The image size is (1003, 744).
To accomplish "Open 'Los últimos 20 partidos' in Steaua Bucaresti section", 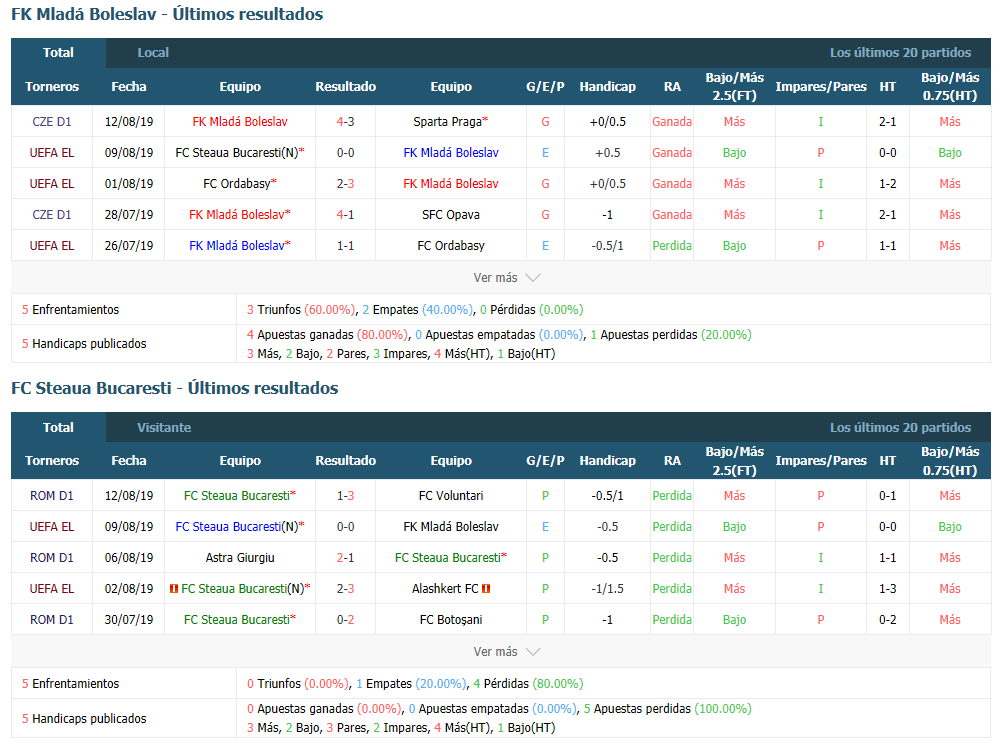I will 900,427.
